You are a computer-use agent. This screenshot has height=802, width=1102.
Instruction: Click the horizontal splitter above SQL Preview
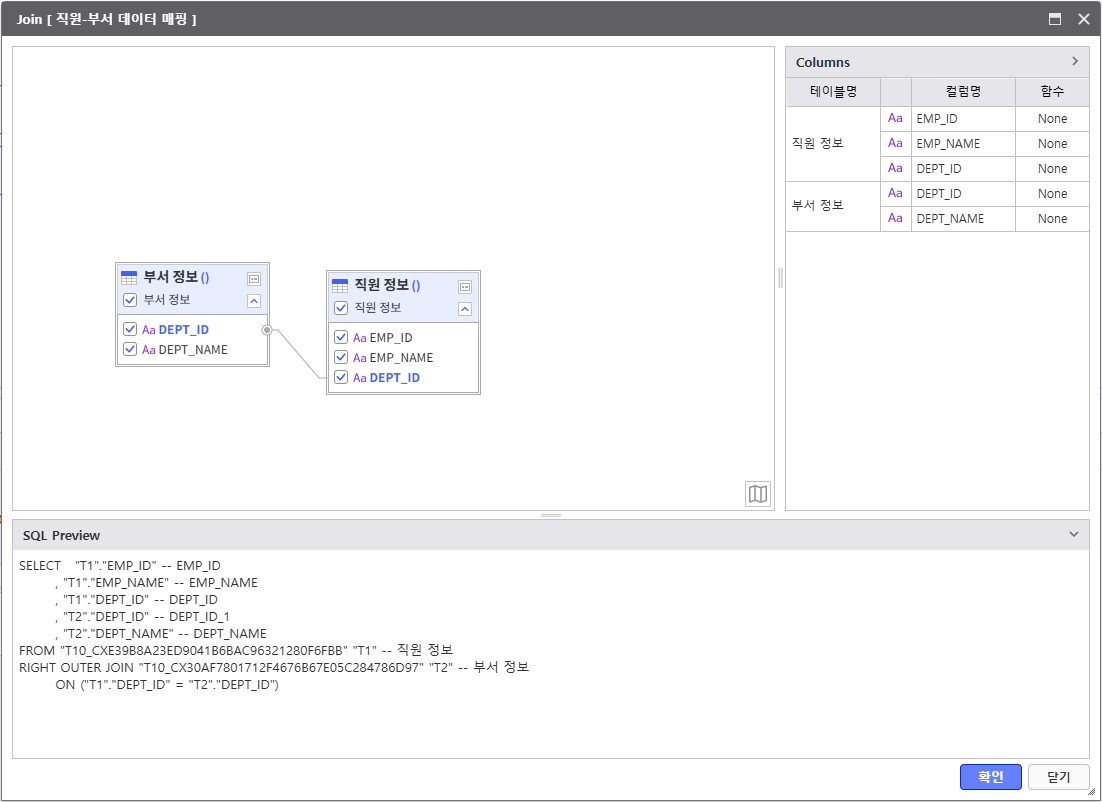point(551,515)
